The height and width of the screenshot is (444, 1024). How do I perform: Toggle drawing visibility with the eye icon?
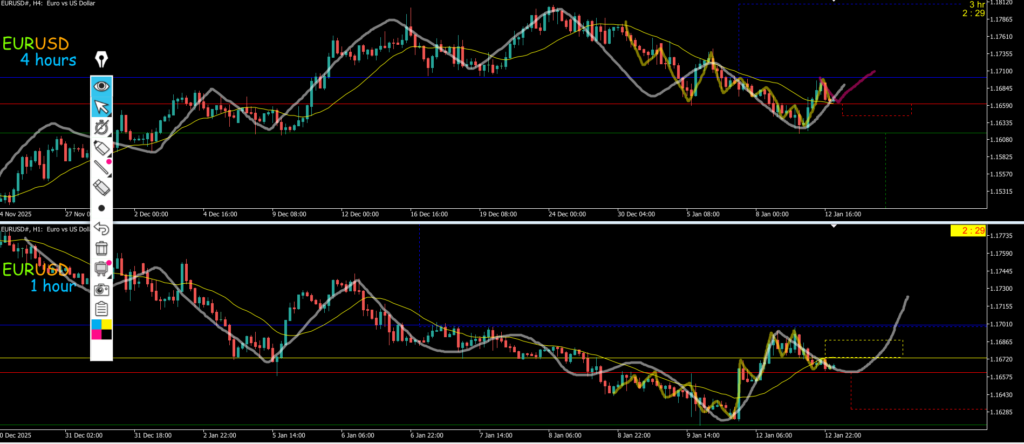(x=101, y=85)
